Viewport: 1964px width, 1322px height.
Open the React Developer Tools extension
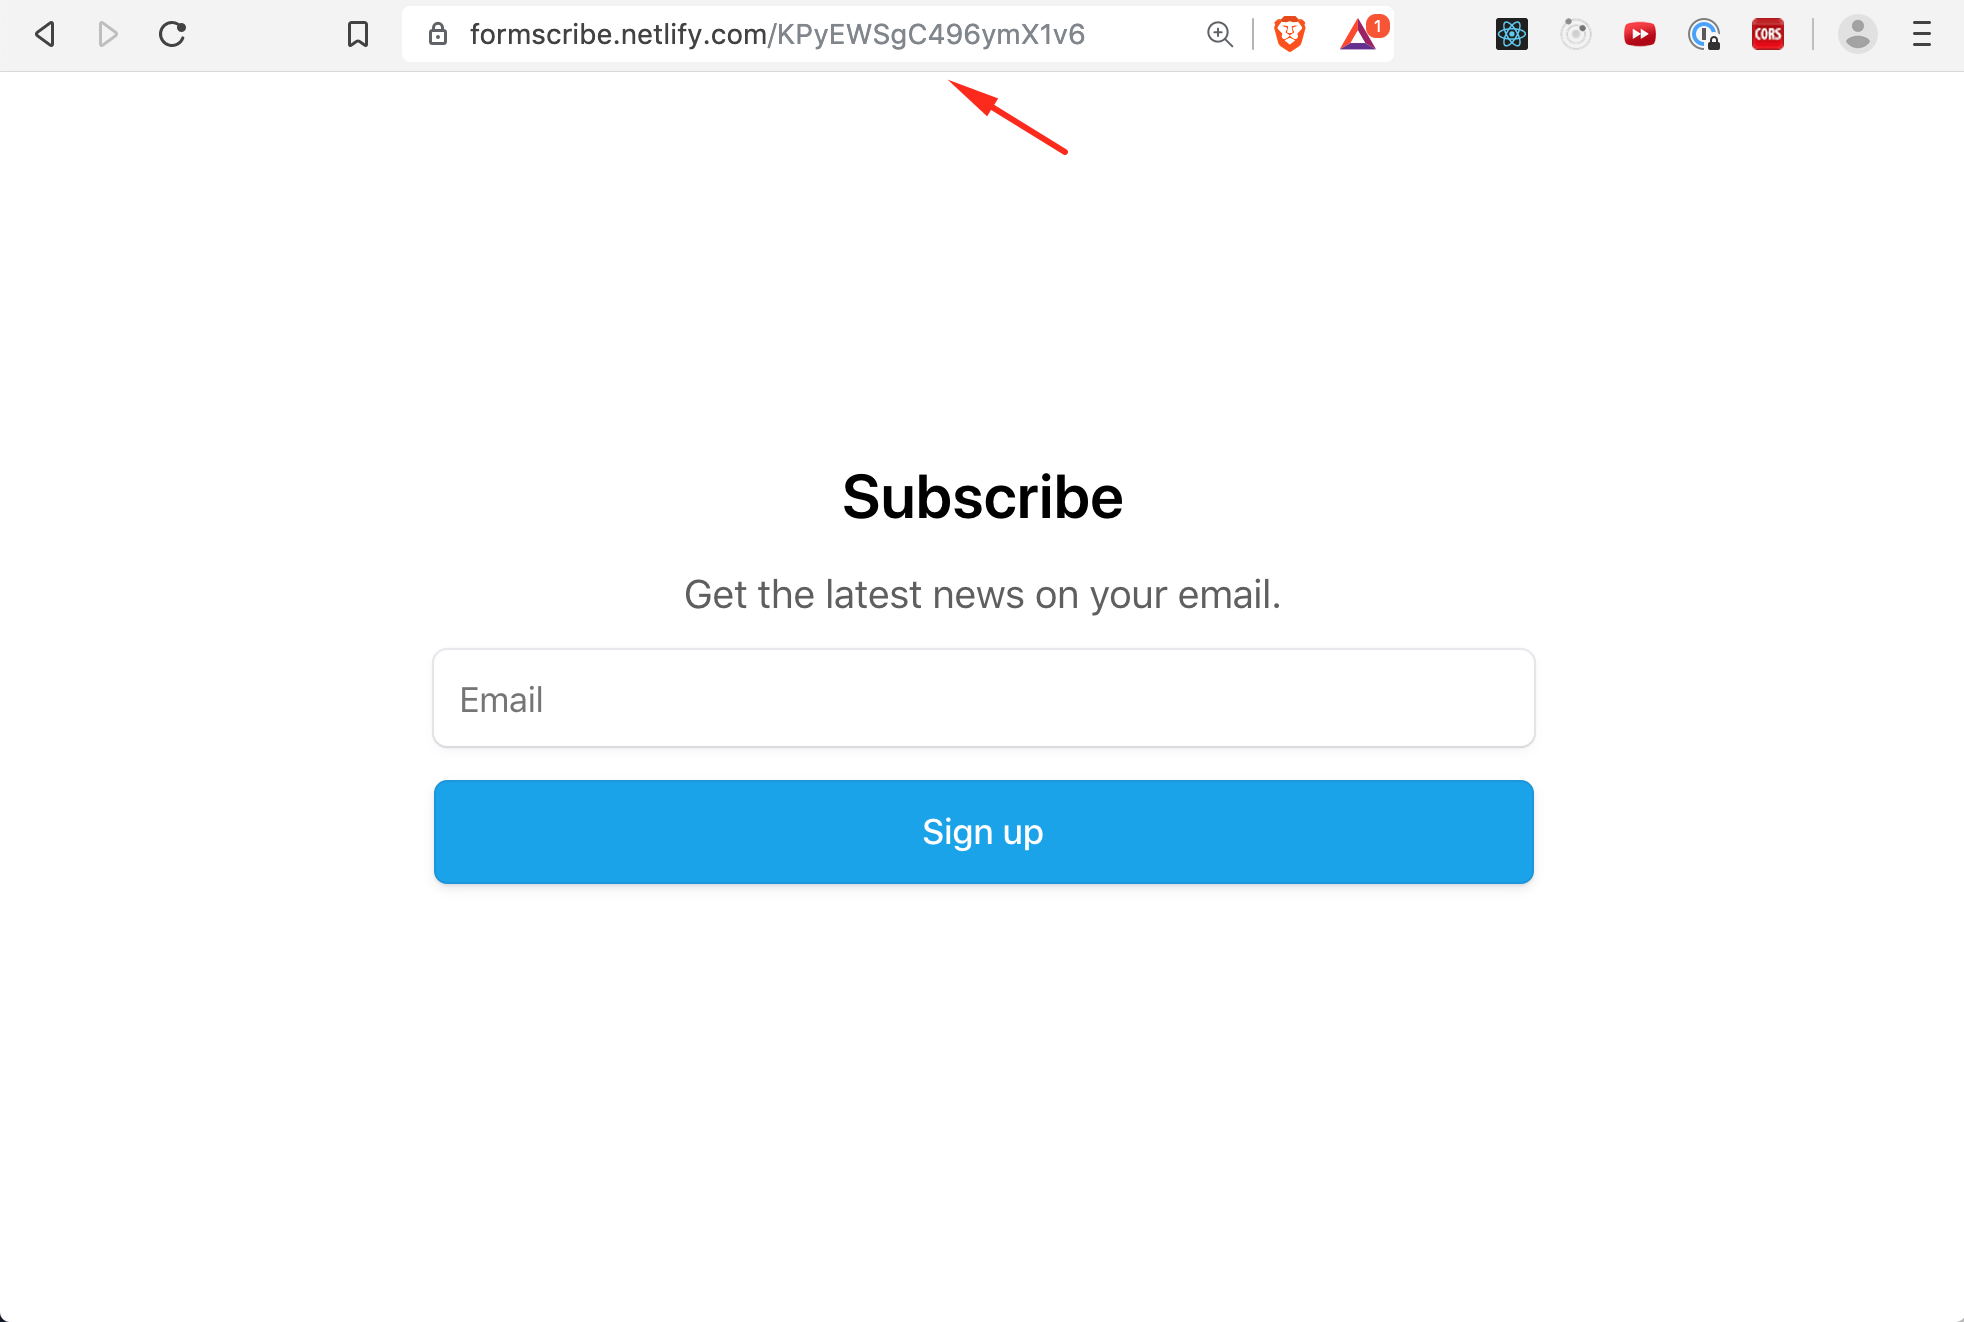[1512, 35]
